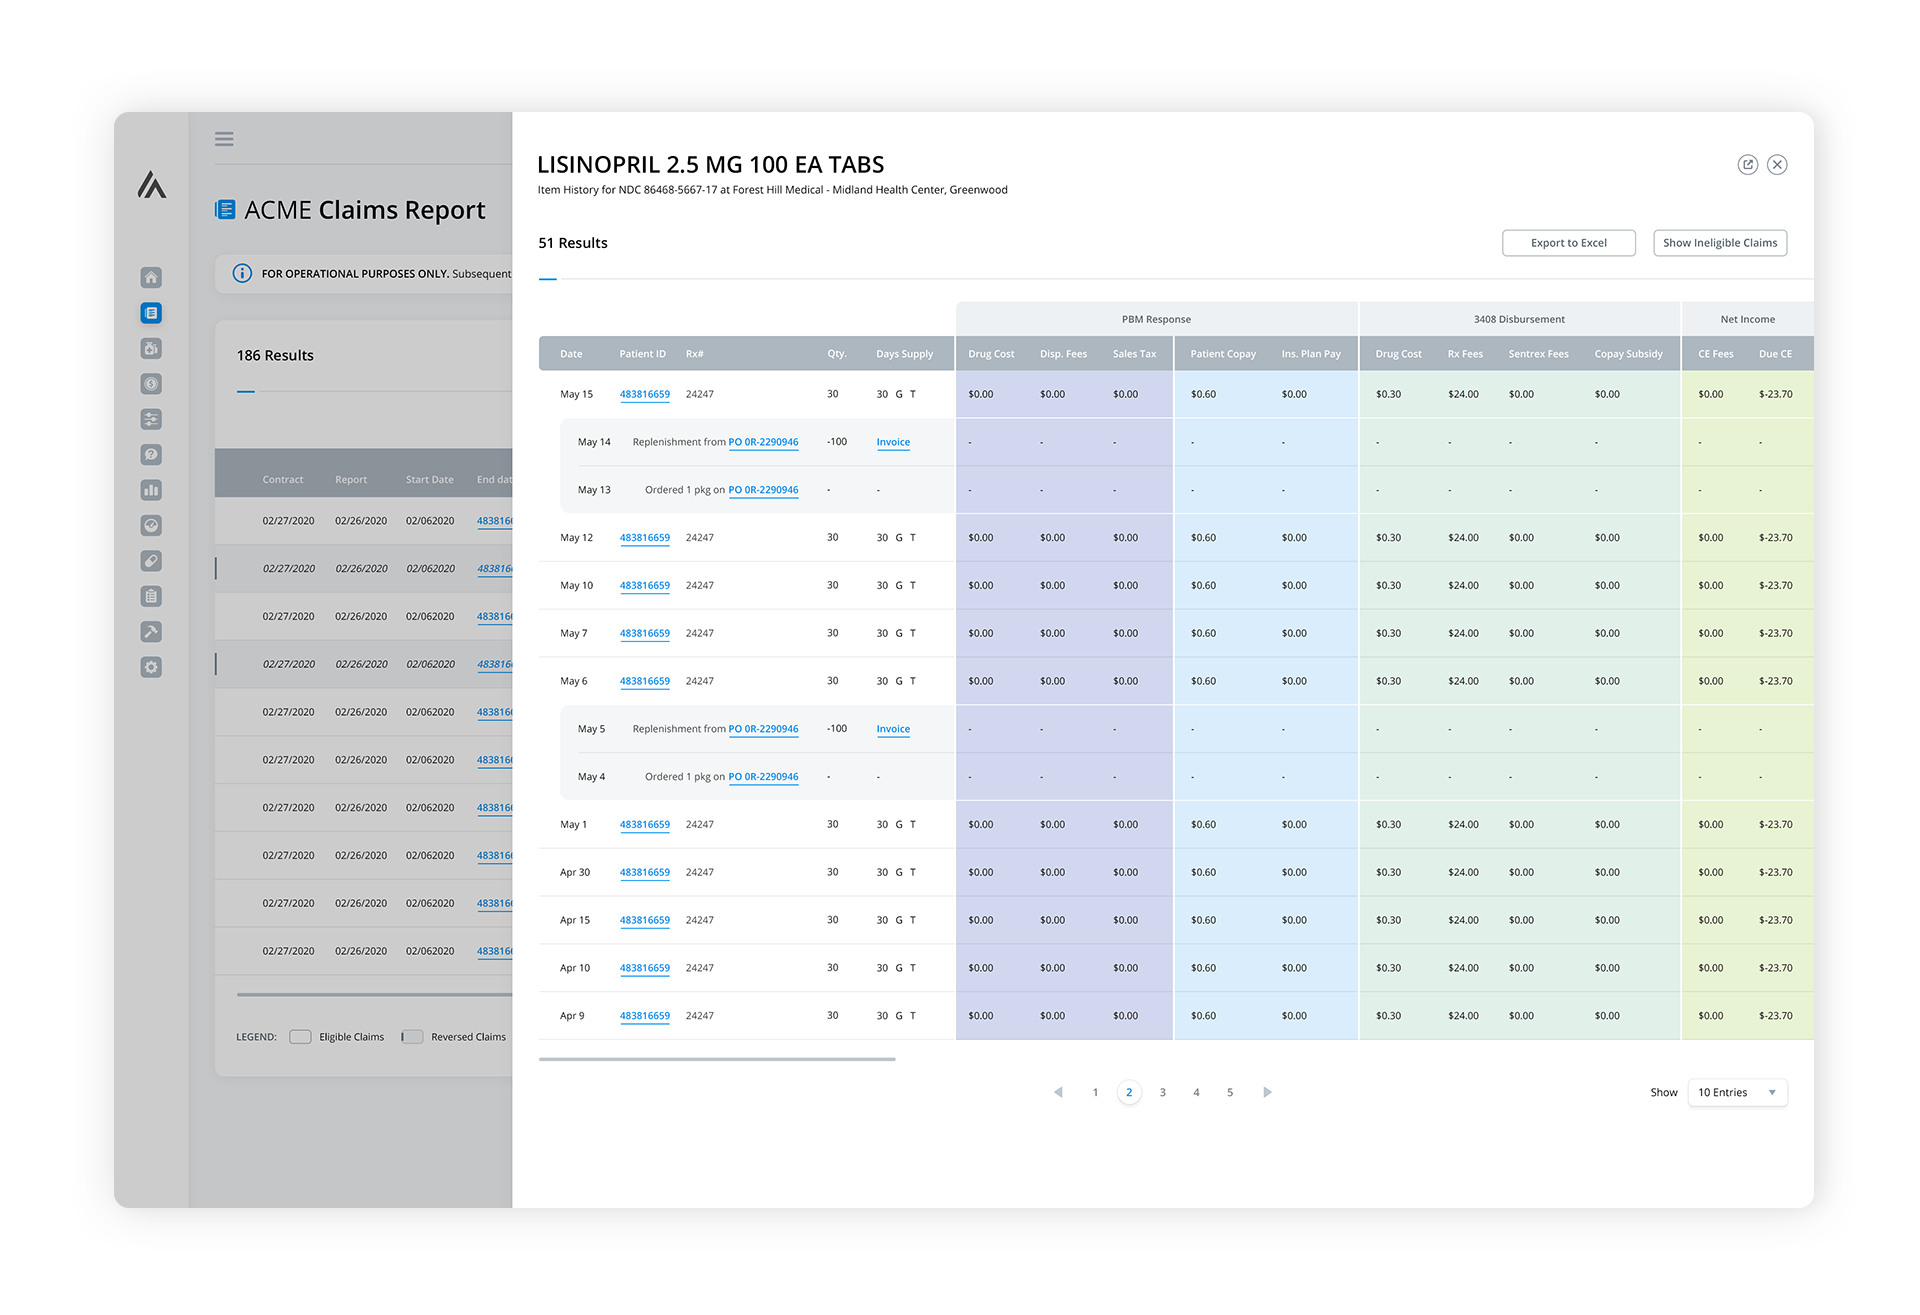Click the Export to Excel button
This screenshot has height=1315, width=1920.
coord(1568,242)
